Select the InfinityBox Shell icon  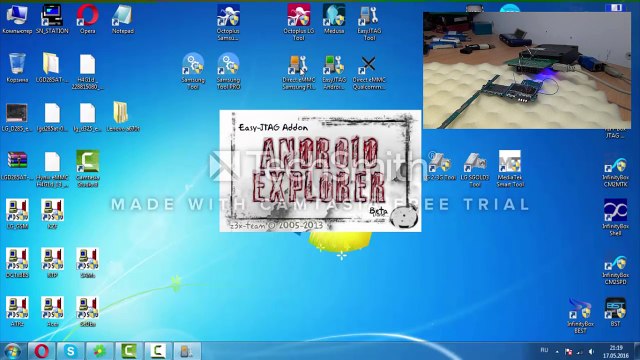pos(616,217)
